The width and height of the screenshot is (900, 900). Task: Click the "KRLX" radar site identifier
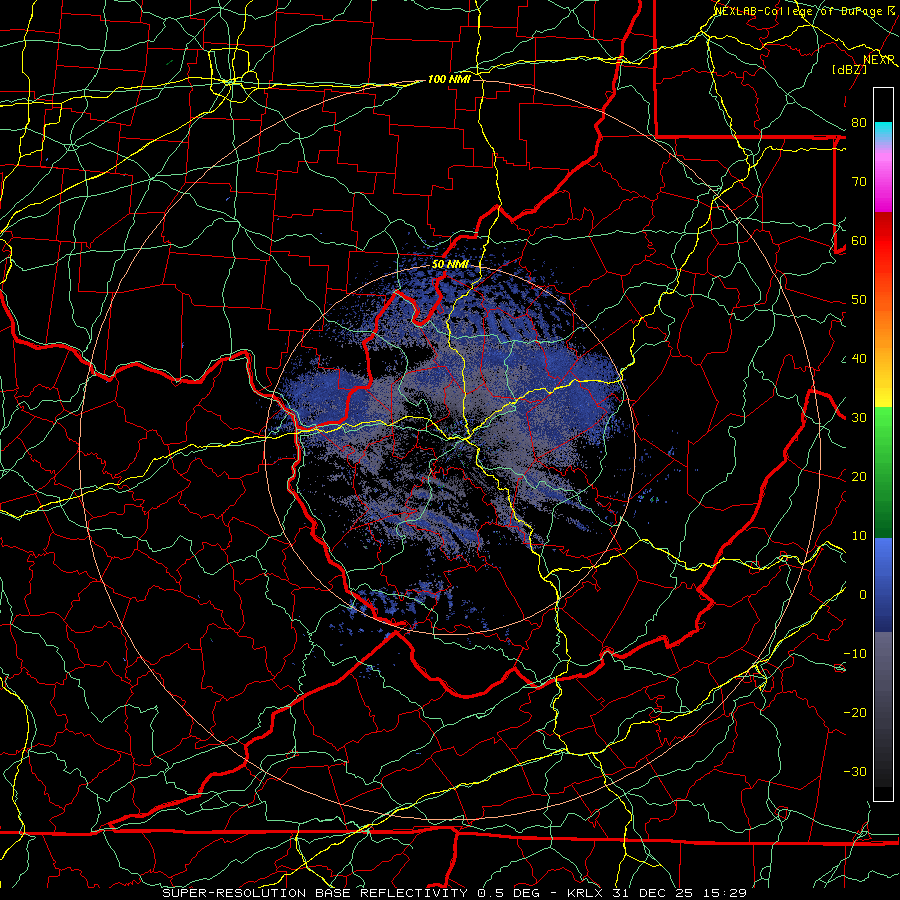tap(586, 893)
